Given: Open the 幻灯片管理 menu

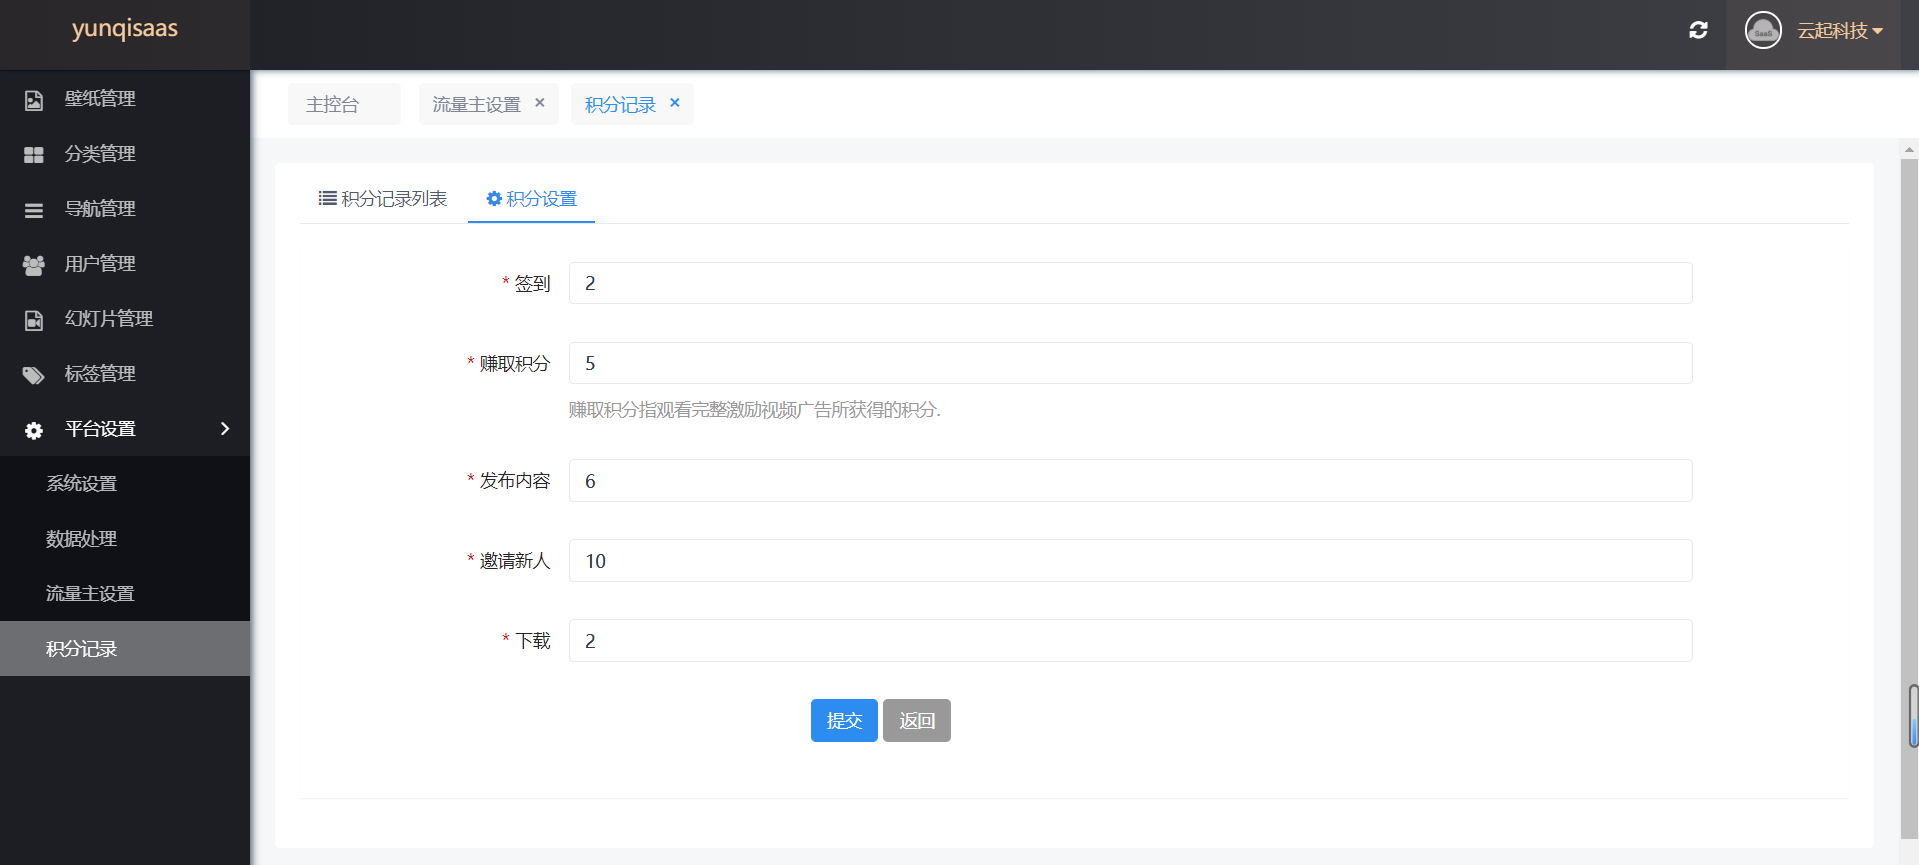Looking at the screenshot, I should click(x=125, y=318).
